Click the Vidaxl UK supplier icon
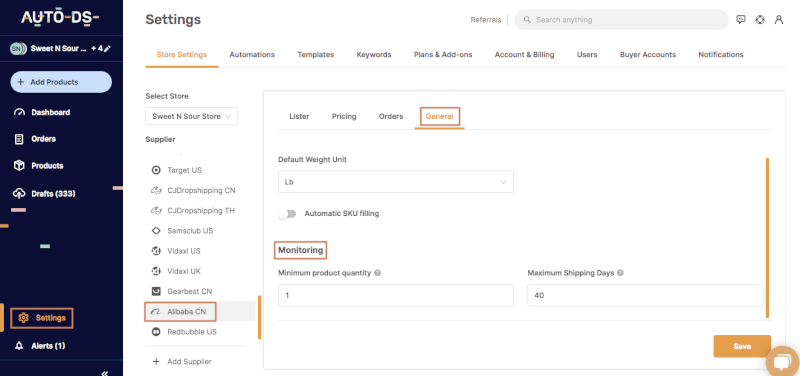The height and width of the screenshot is (376, 800). click(x=157, y=271)
